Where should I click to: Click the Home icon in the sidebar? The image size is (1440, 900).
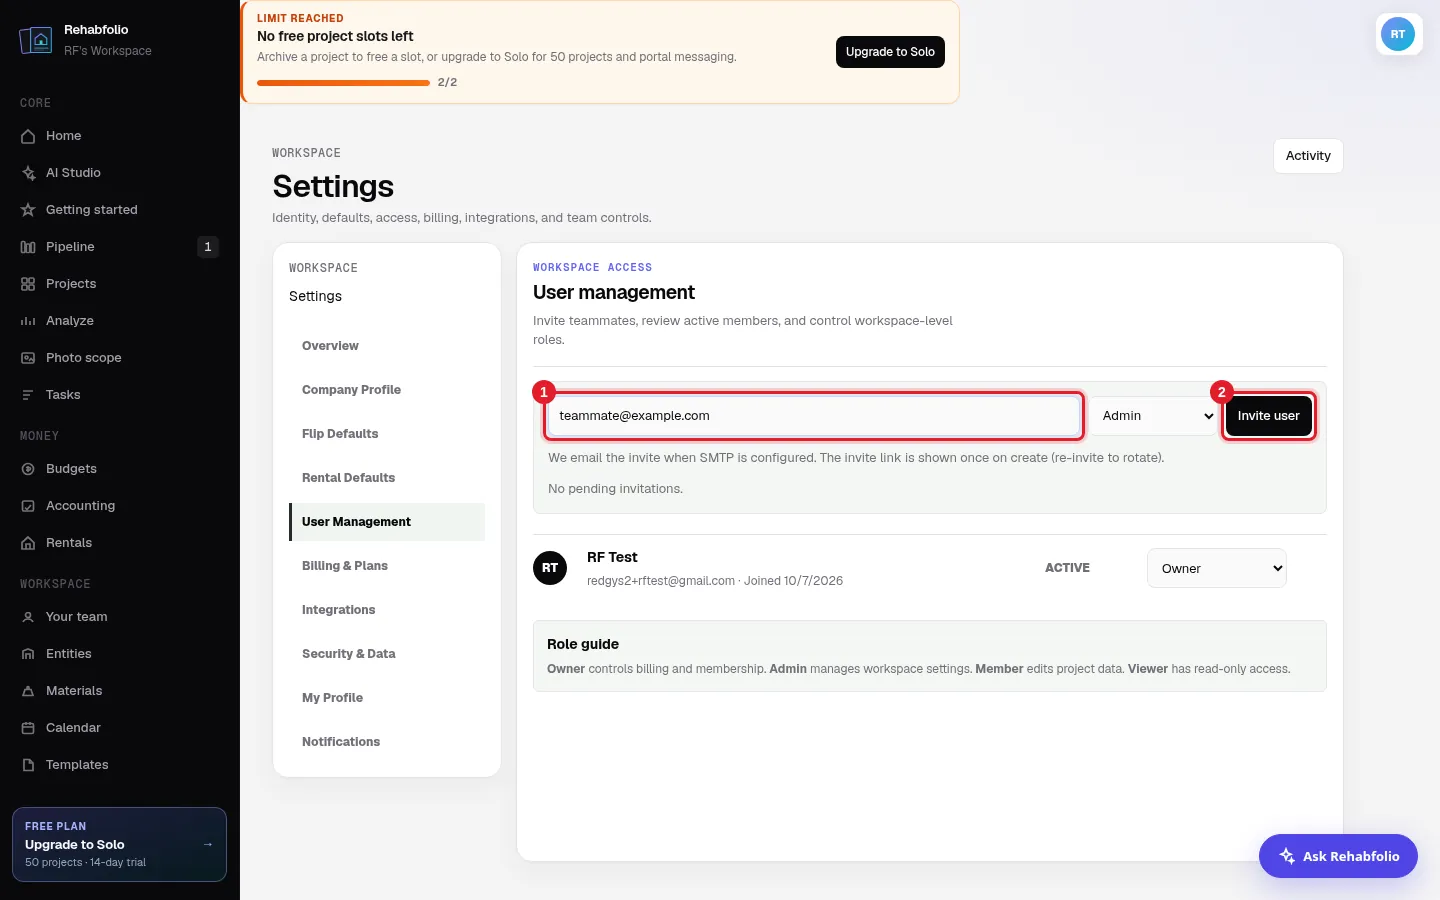point(28,136)
